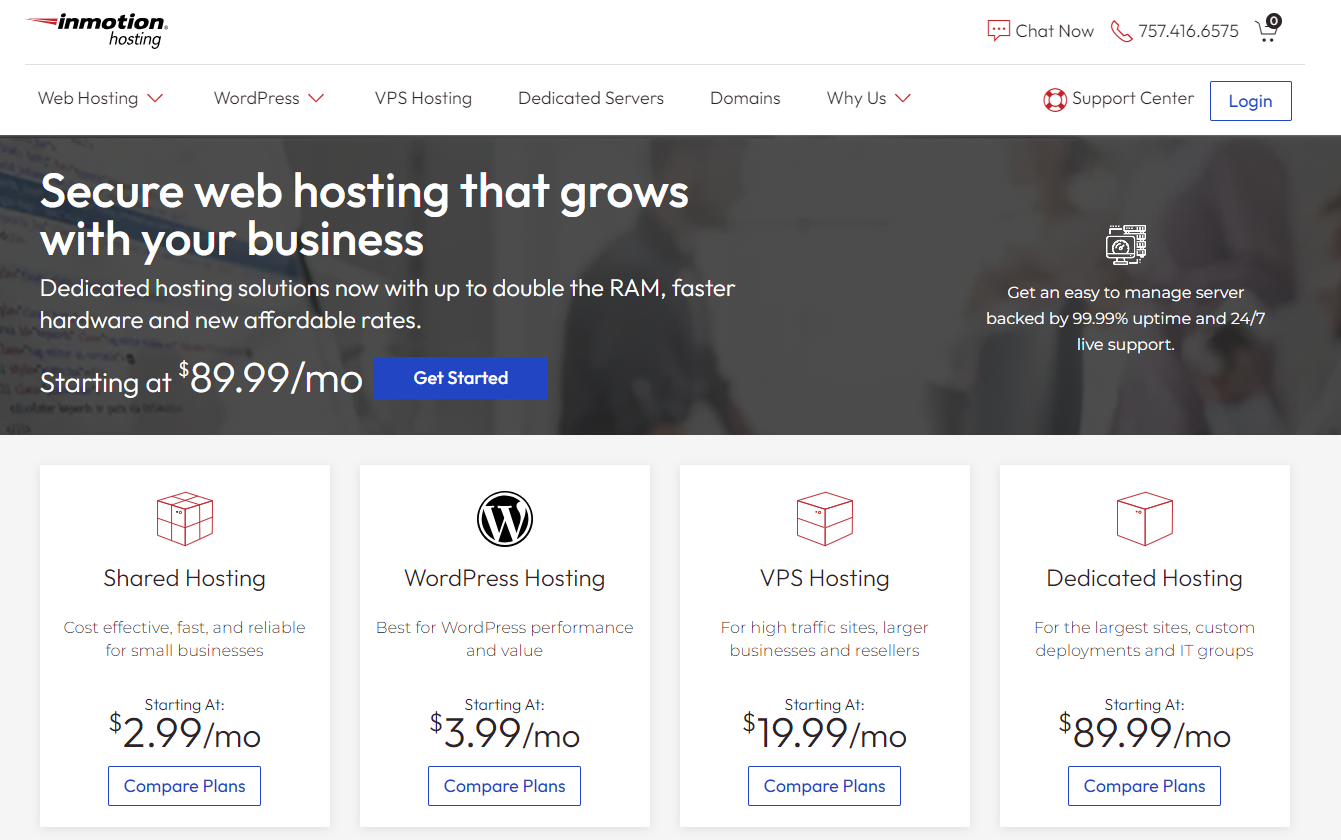Click the Shared Hosting cube icon

185,519
